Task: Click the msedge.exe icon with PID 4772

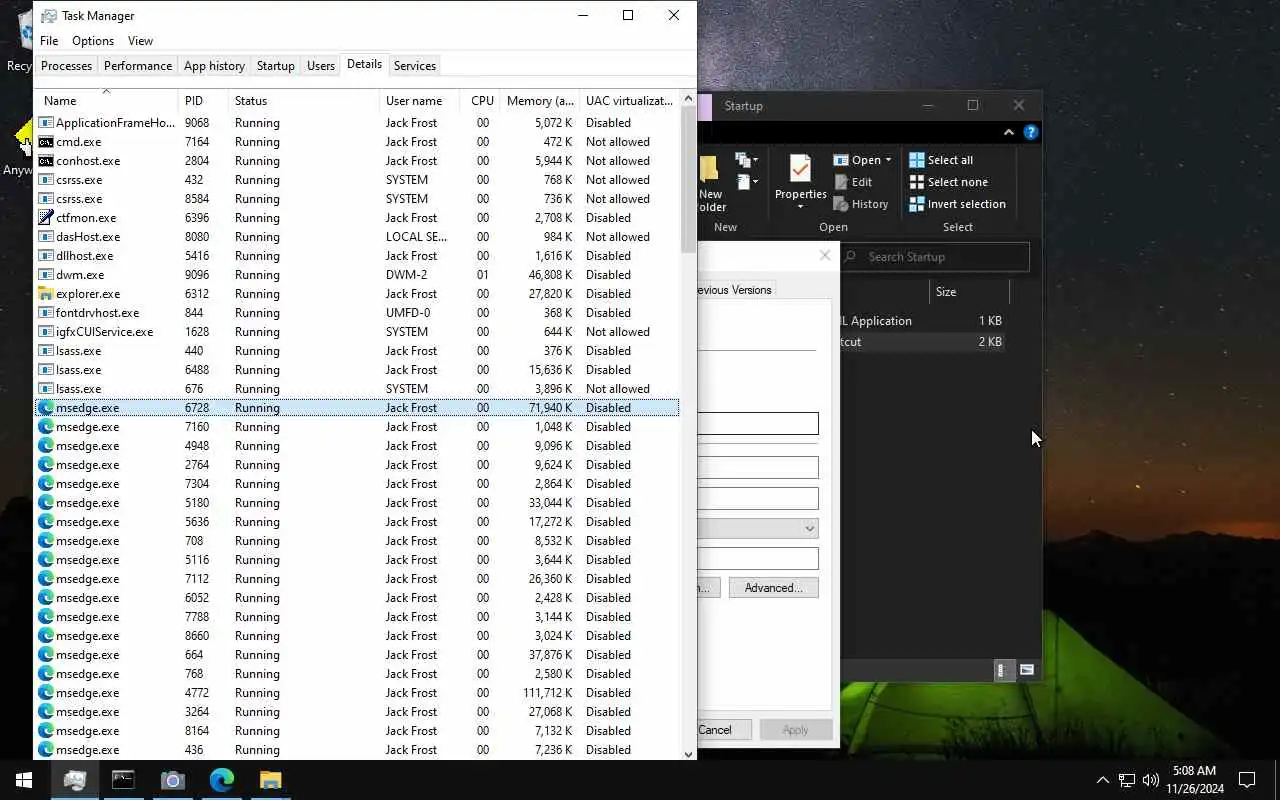Action: (x=46, y=693)
